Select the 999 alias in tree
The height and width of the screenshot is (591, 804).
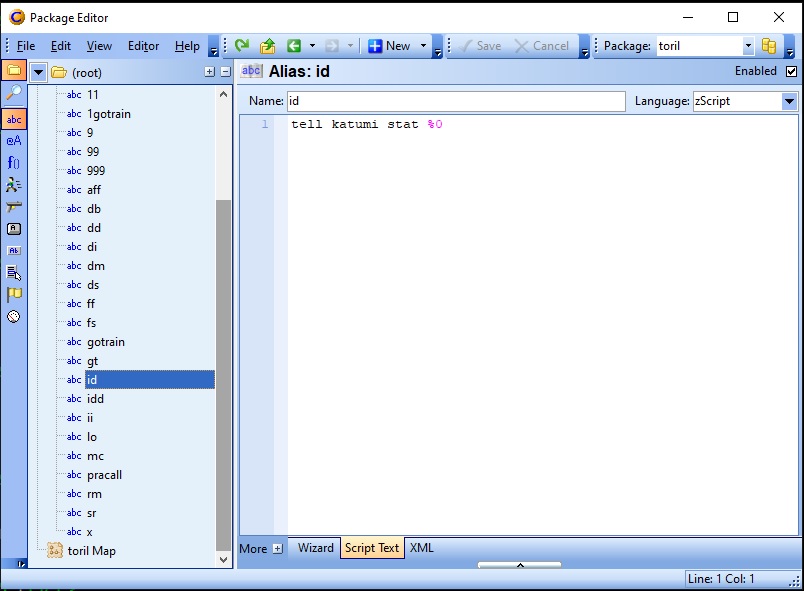pyautogui.click(x=96, y=171)
